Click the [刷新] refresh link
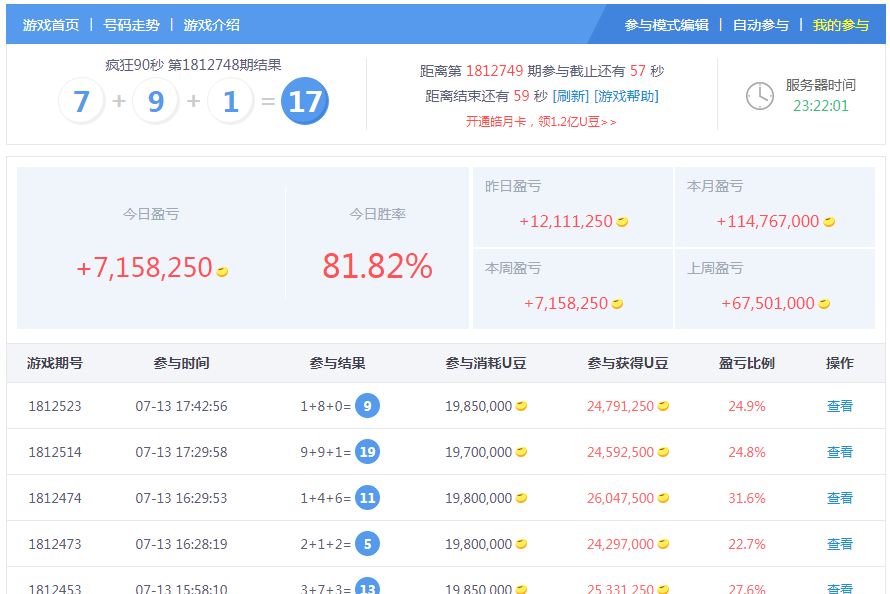The height and width of the screenshot is (594, 890). click(x=570, y=96)
